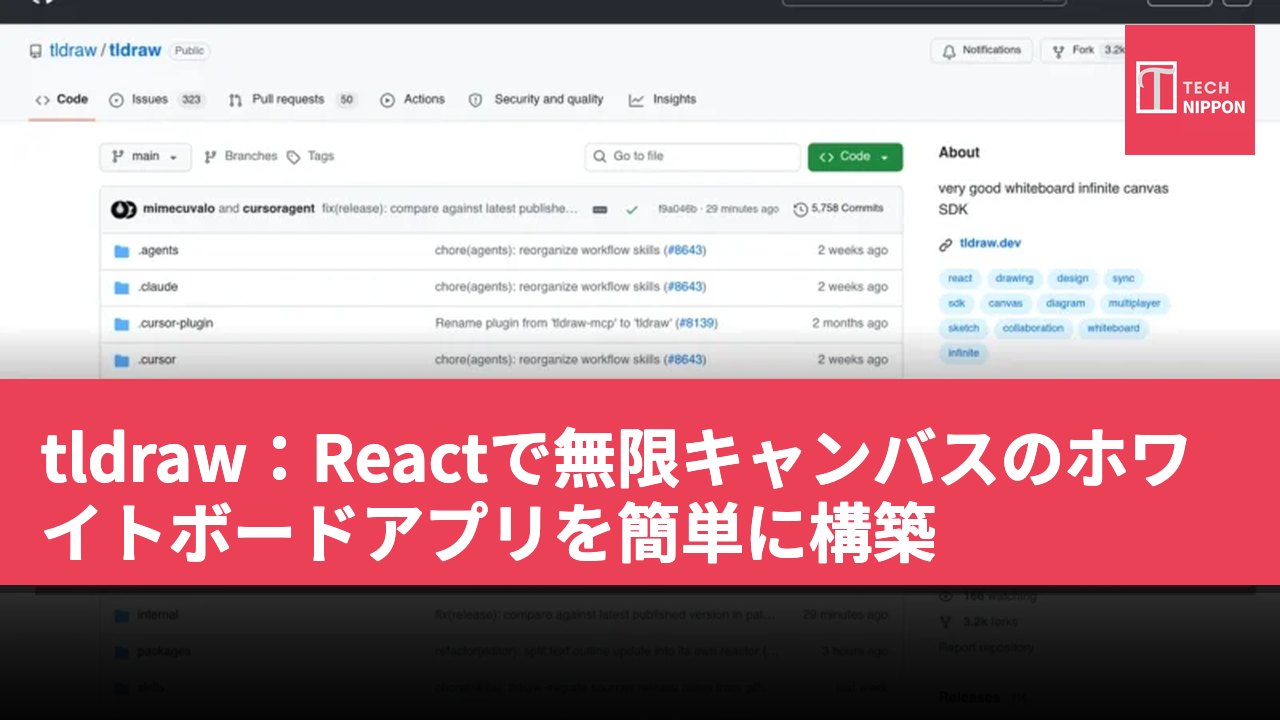Expand the commit message ellipsis button
Screen dimensions: 1280x720
(x=600, y=210)
